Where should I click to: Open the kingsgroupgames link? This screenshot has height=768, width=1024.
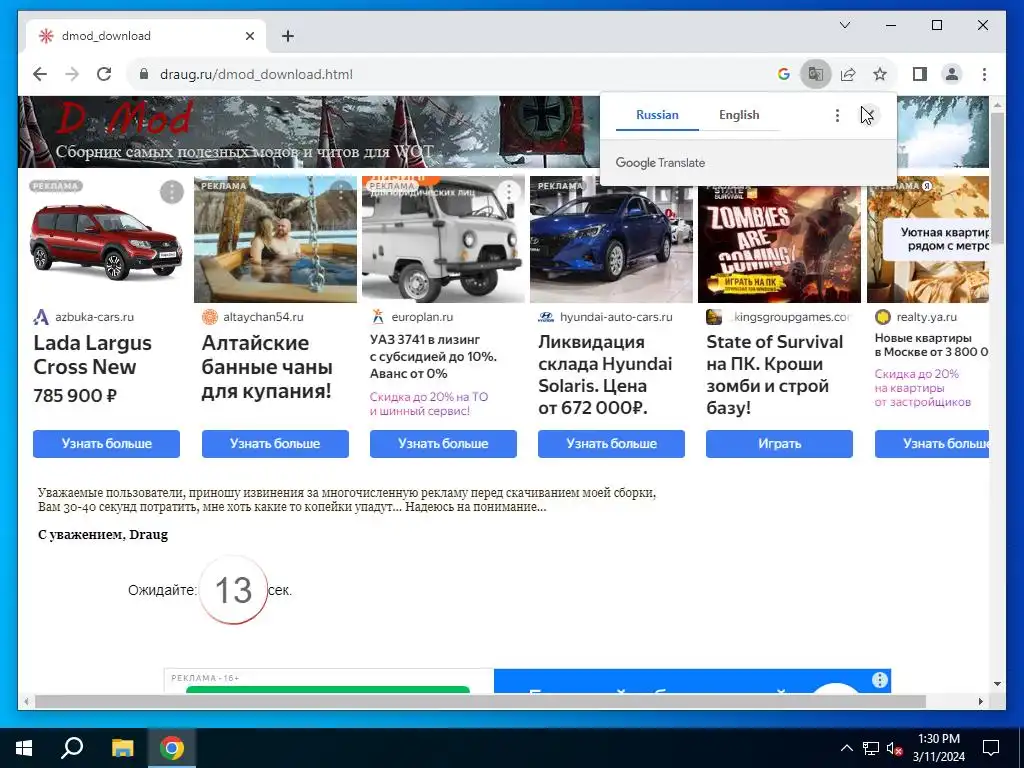click(x=792, y=317)
